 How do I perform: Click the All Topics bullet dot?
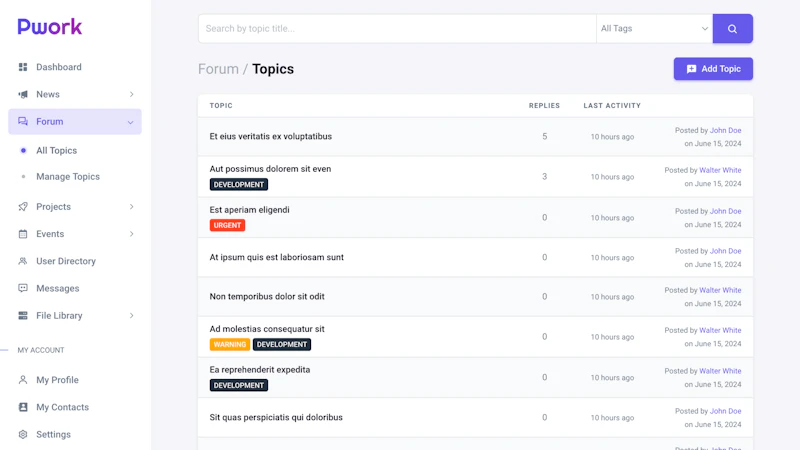click(23, 151)
